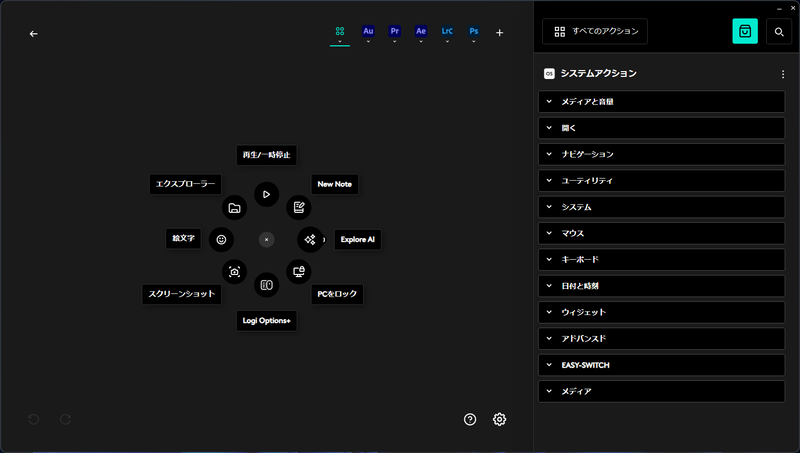Viewport: 800px width, 453px height.
Task: Click the 絵文字 label
Action: pyautogui.click(x=183, y=238)
